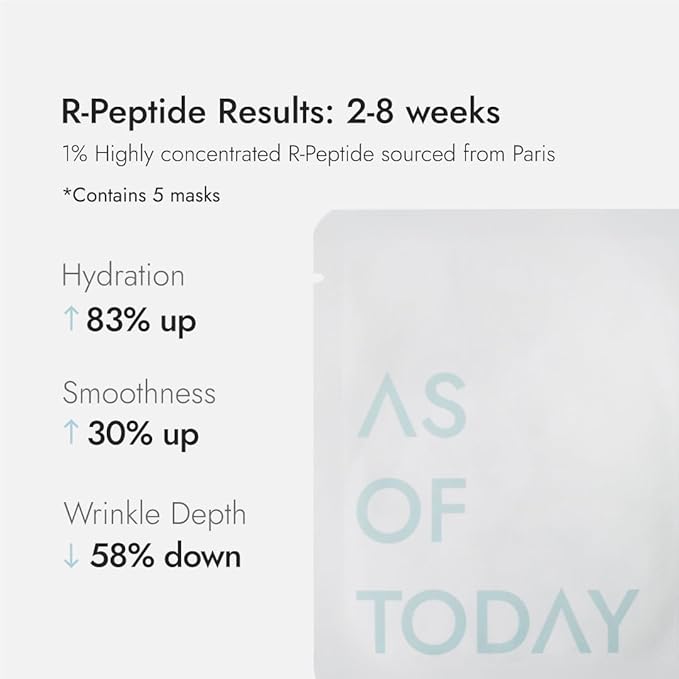Select the "Smoothness" label
679x679 pixels.
(x=138, y=392)
